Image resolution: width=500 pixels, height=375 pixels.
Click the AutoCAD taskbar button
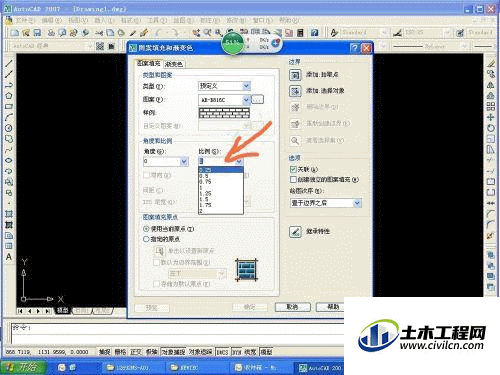(x=319, y=368)
